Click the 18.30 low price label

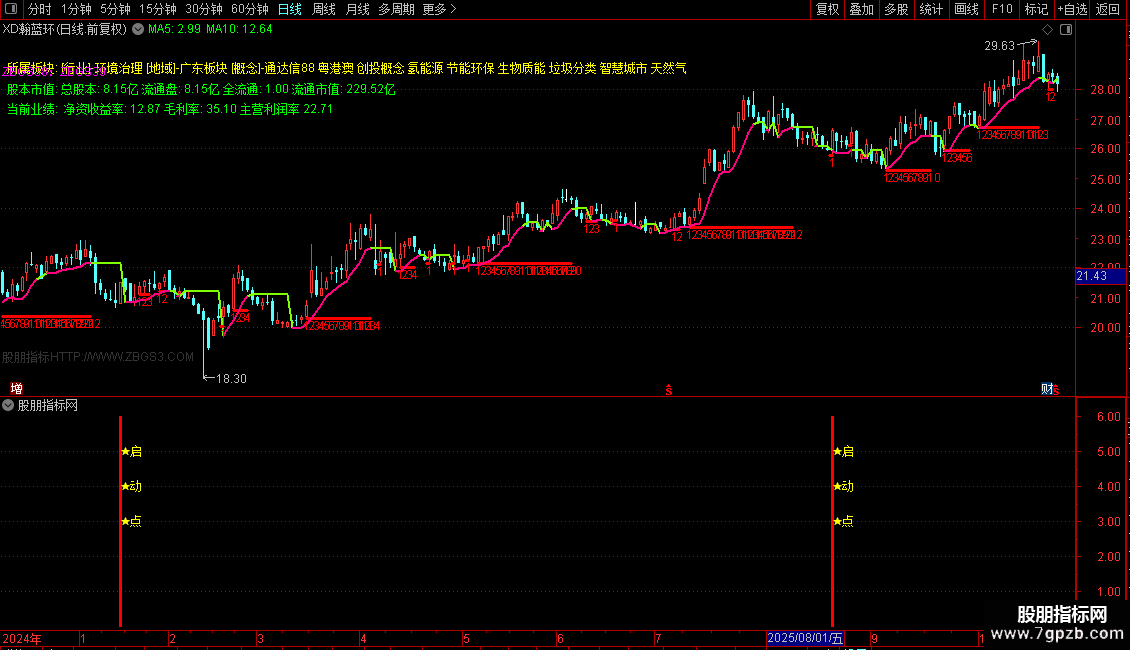pos(231,379)
